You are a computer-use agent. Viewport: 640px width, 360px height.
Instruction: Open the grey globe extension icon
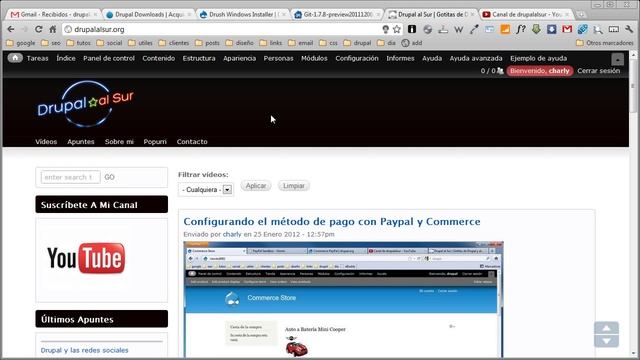[427, 29]
